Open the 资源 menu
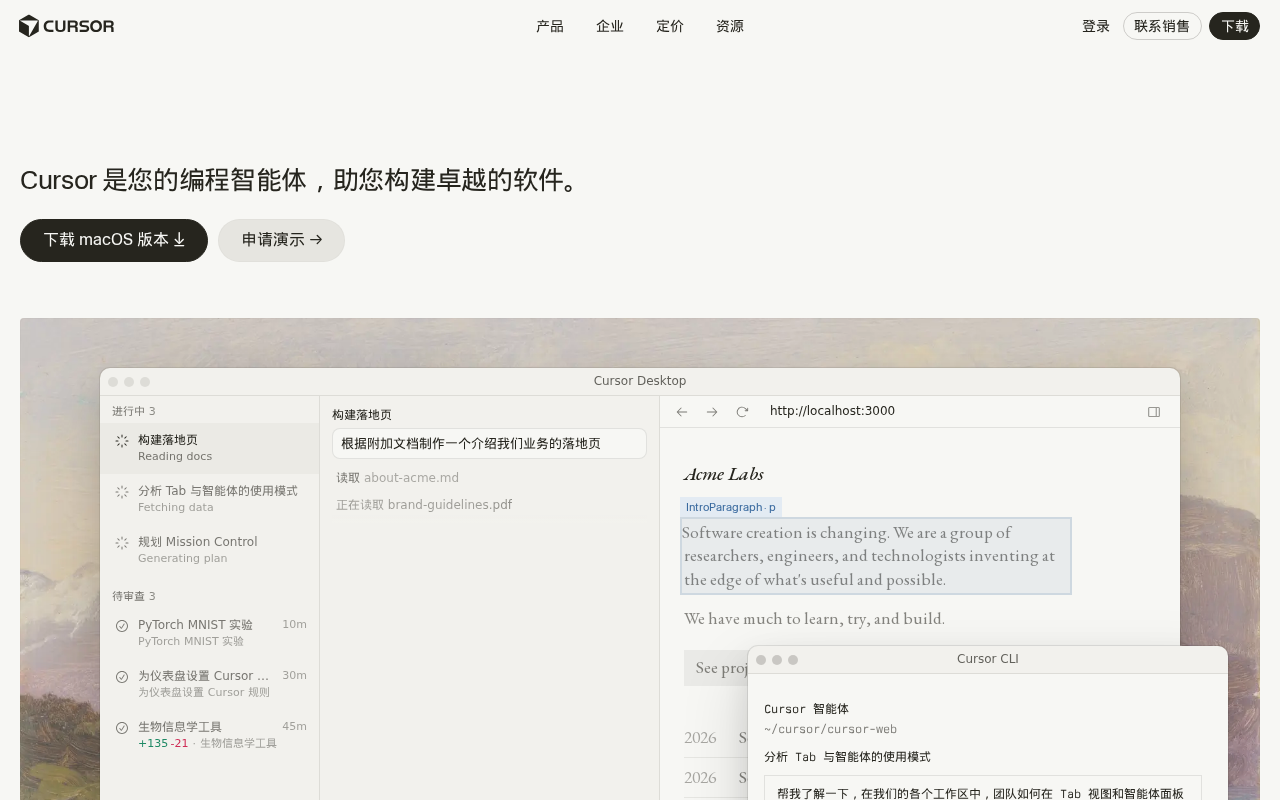The height and width of the screenshot is (800, 1280). click(x=730, y=26)
